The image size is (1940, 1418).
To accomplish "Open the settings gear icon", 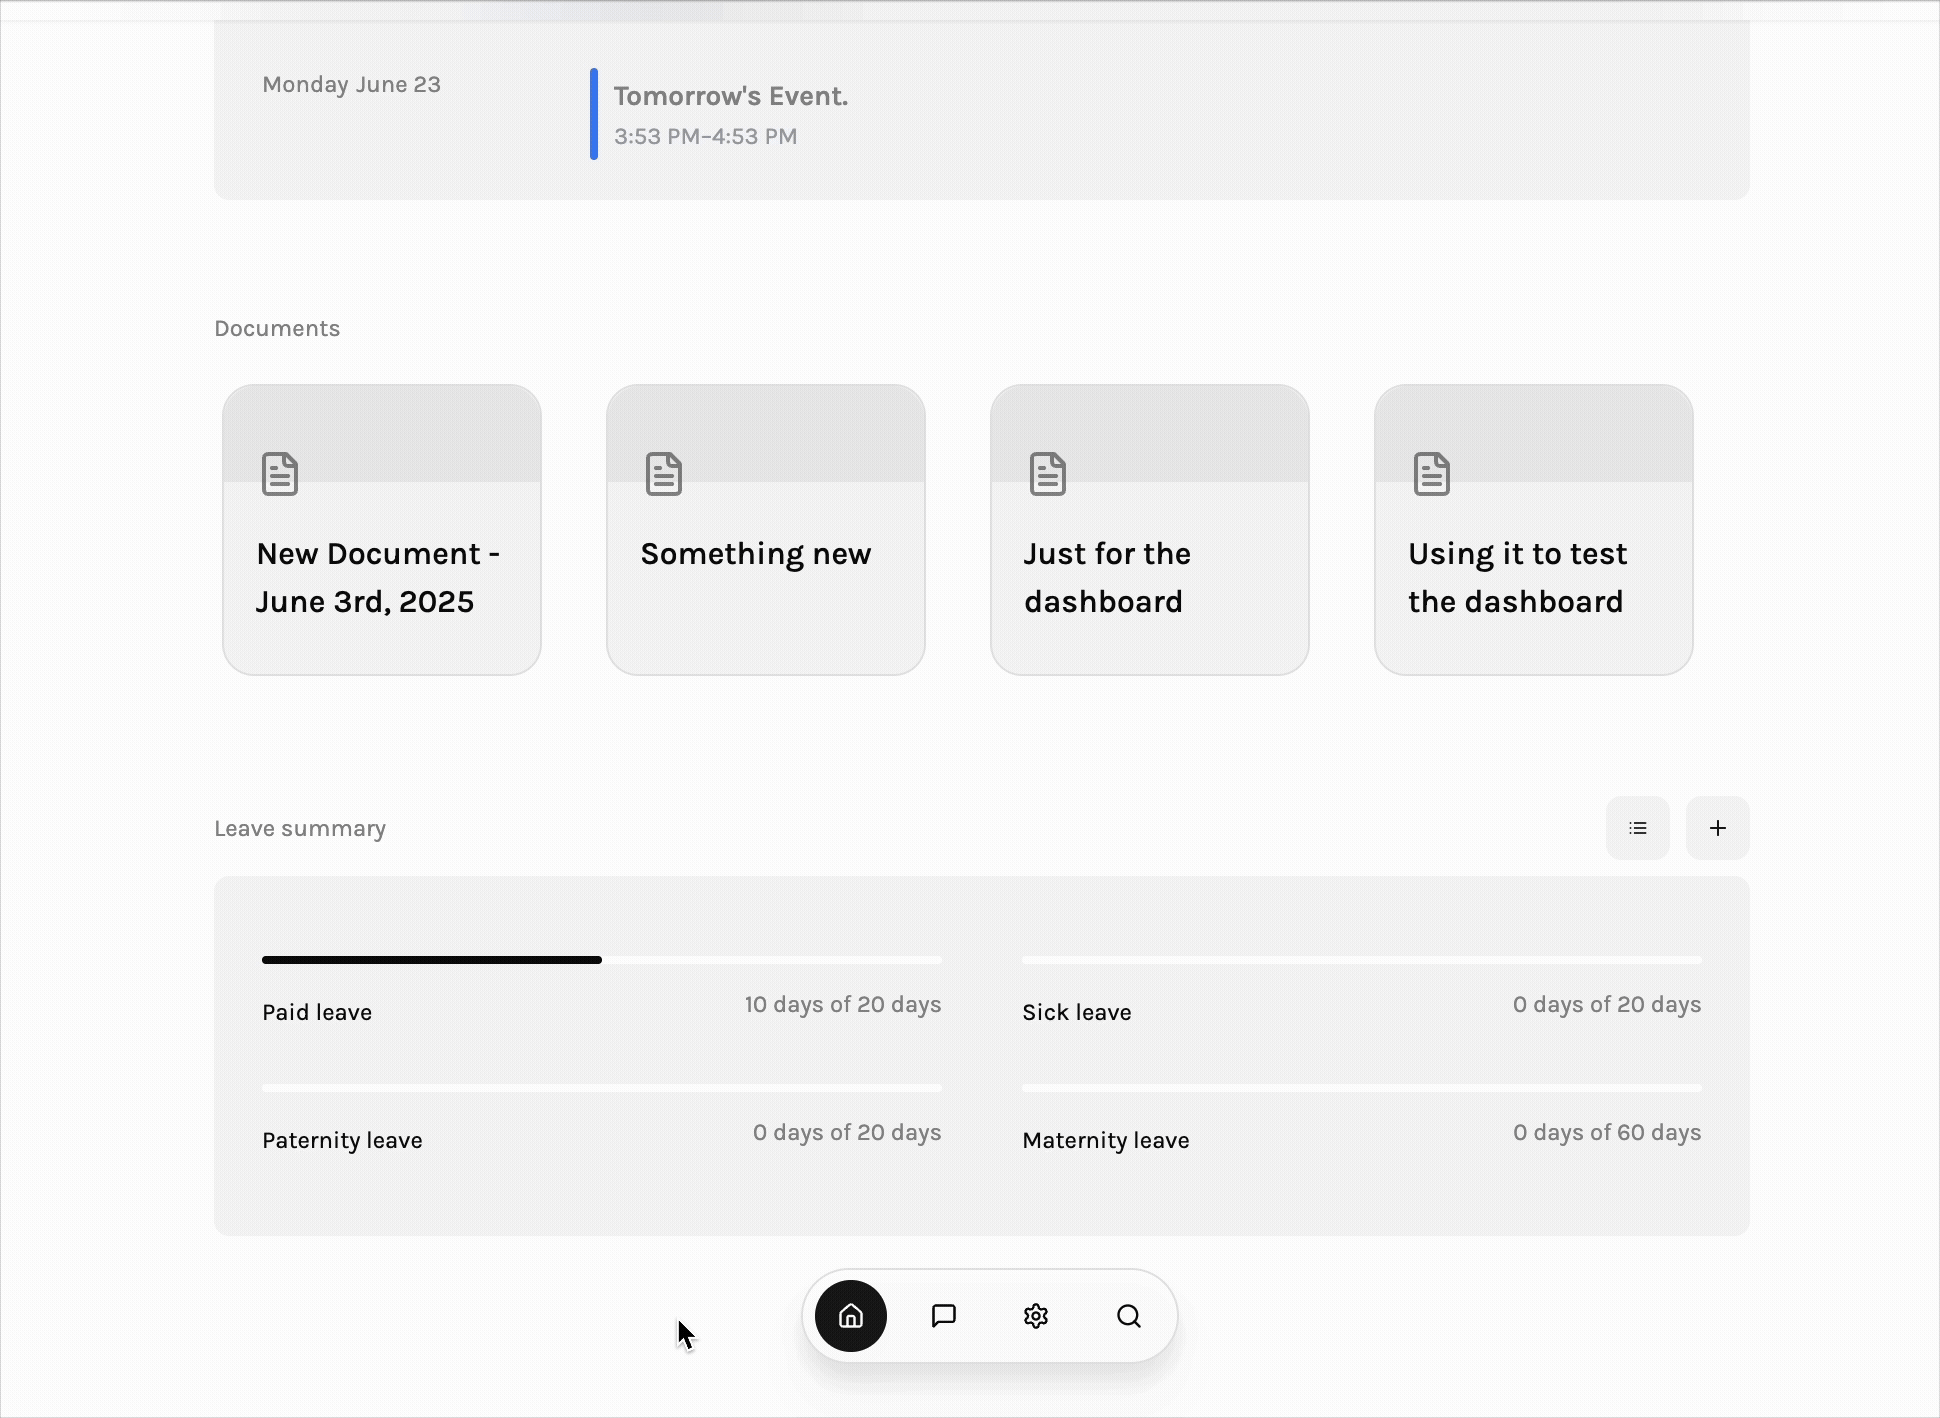I will 1036,1316.
